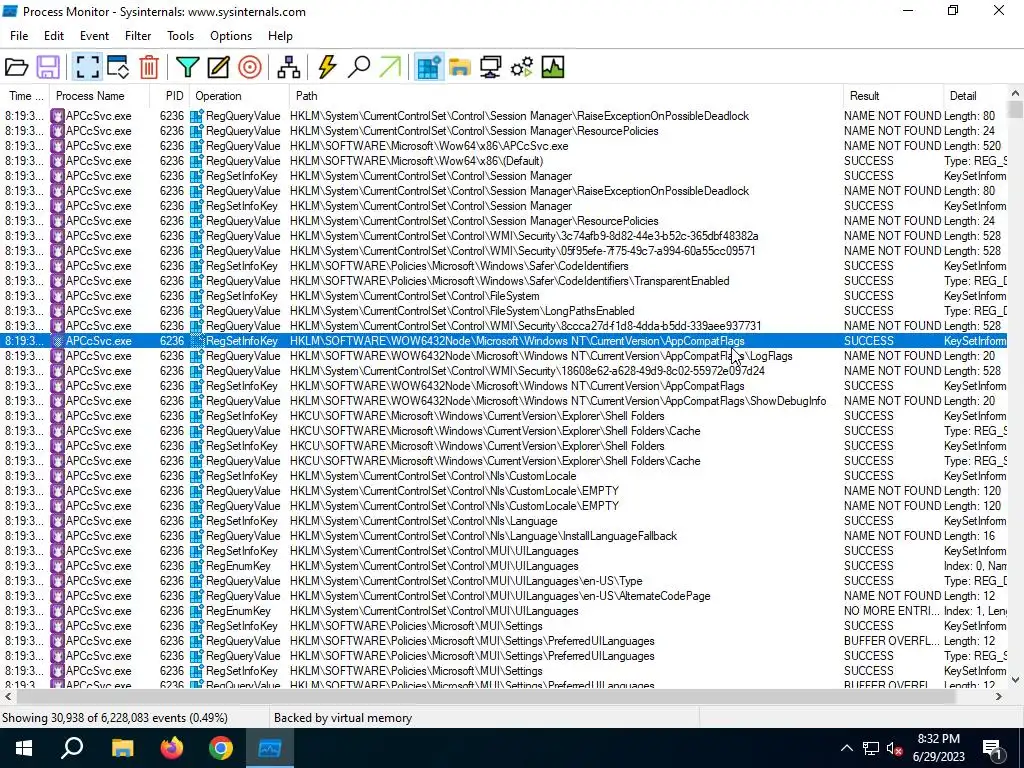Toggle Show Network Activity monitor icon
The image size is (1024, 768).
pos(490,67)
